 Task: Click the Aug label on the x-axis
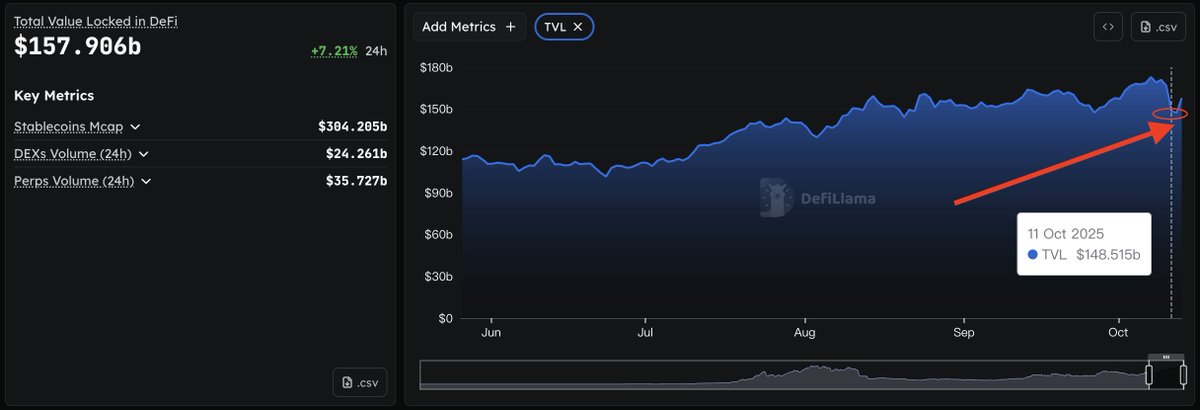[x=804, y=332]
